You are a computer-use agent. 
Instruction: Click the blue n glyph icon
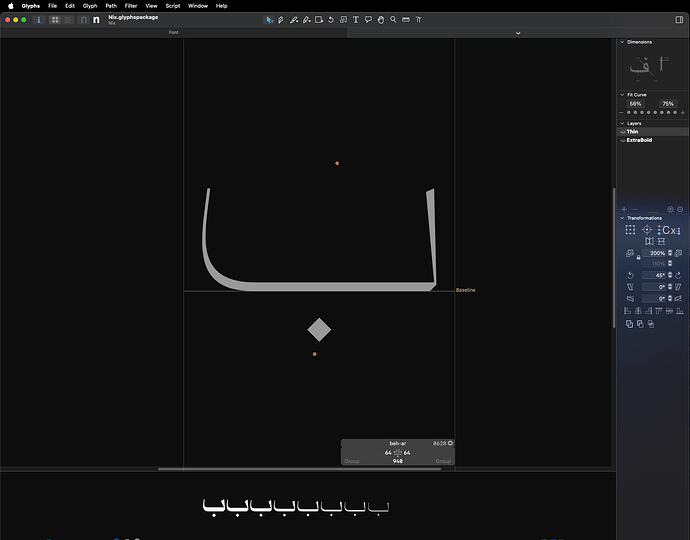click(x=84, y=20)
